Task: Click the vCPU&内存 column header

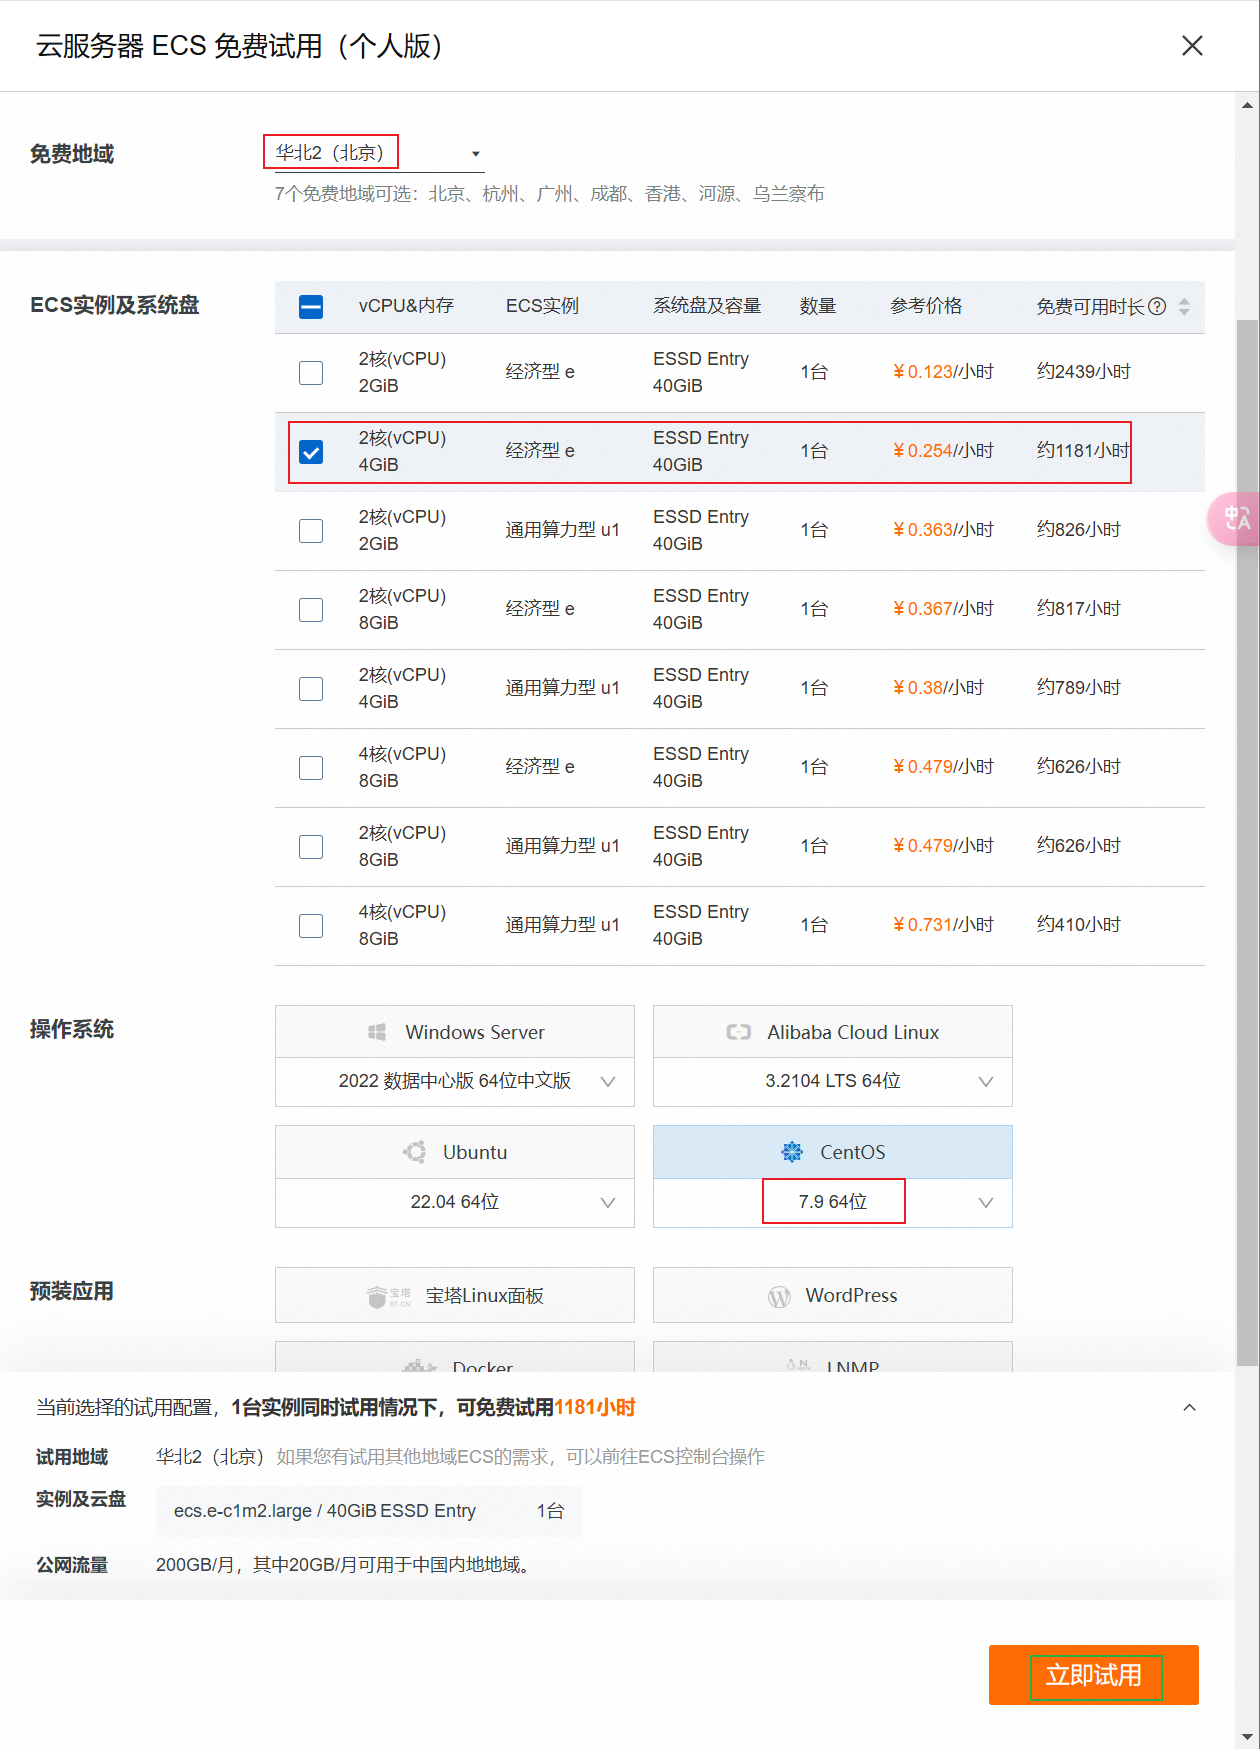Action: [x=406, y=306]
